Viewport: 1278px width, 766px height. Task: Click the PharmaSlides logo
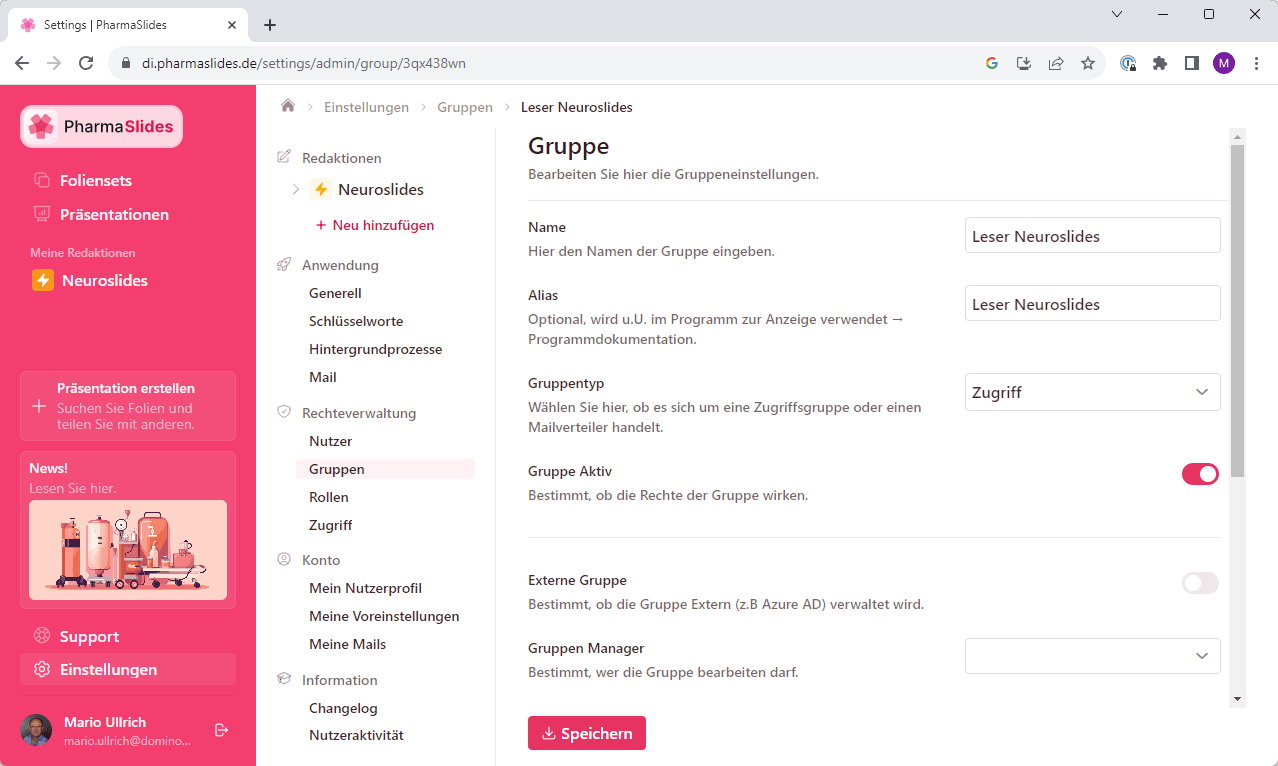pyautogui.click(x=101, y=127)
